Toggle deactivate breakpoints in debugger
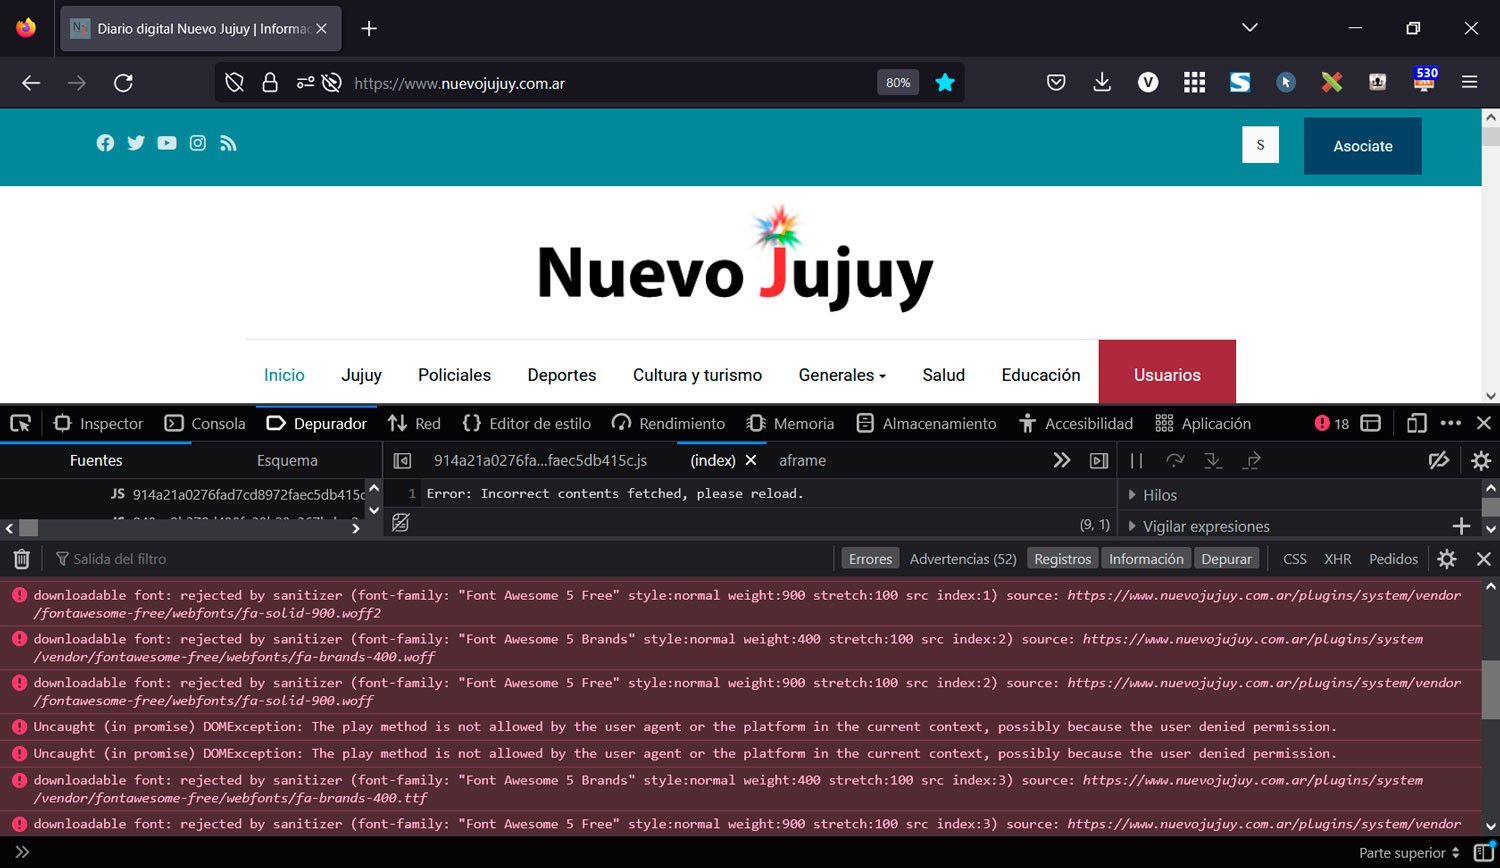This screenshot has height=868, width=1500. [x=1439, y=460]
